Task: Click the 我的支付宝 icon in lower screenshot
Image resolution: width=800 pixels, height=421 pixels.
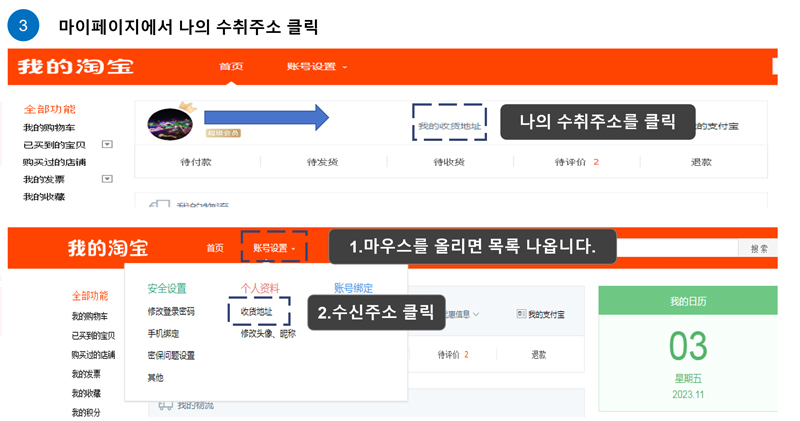Action: [x=522, y=314]
